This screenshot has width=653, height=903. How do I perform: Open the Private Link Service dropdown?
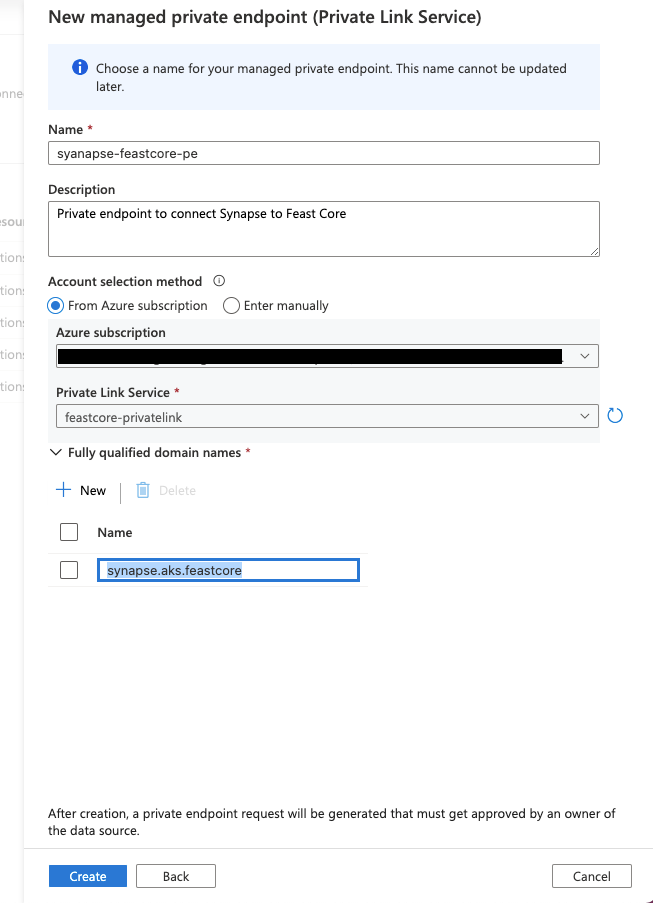click(327, 416)
